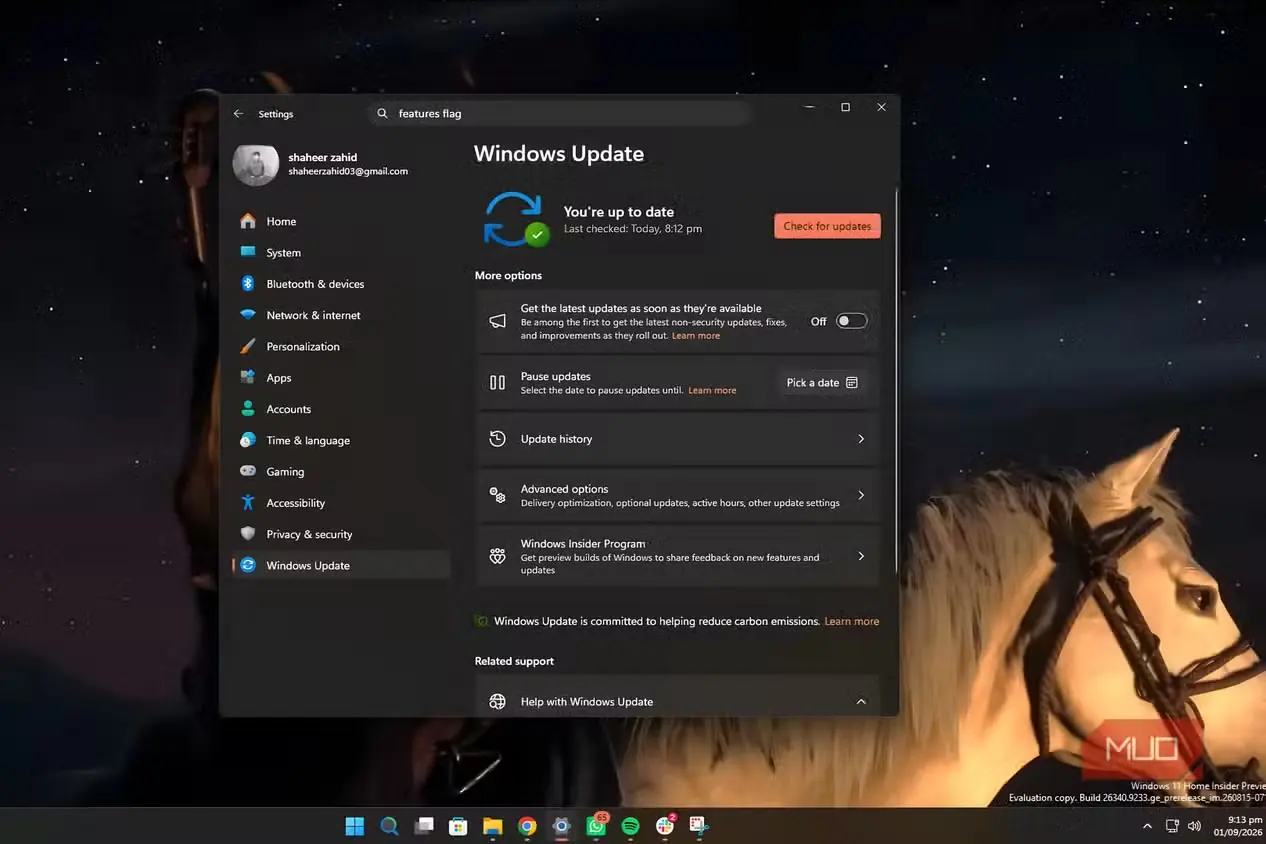This screenshot has width=1266, height=844.
Task: Open Microsoft Store from the taskbar
Action: [x=458, y=826]
